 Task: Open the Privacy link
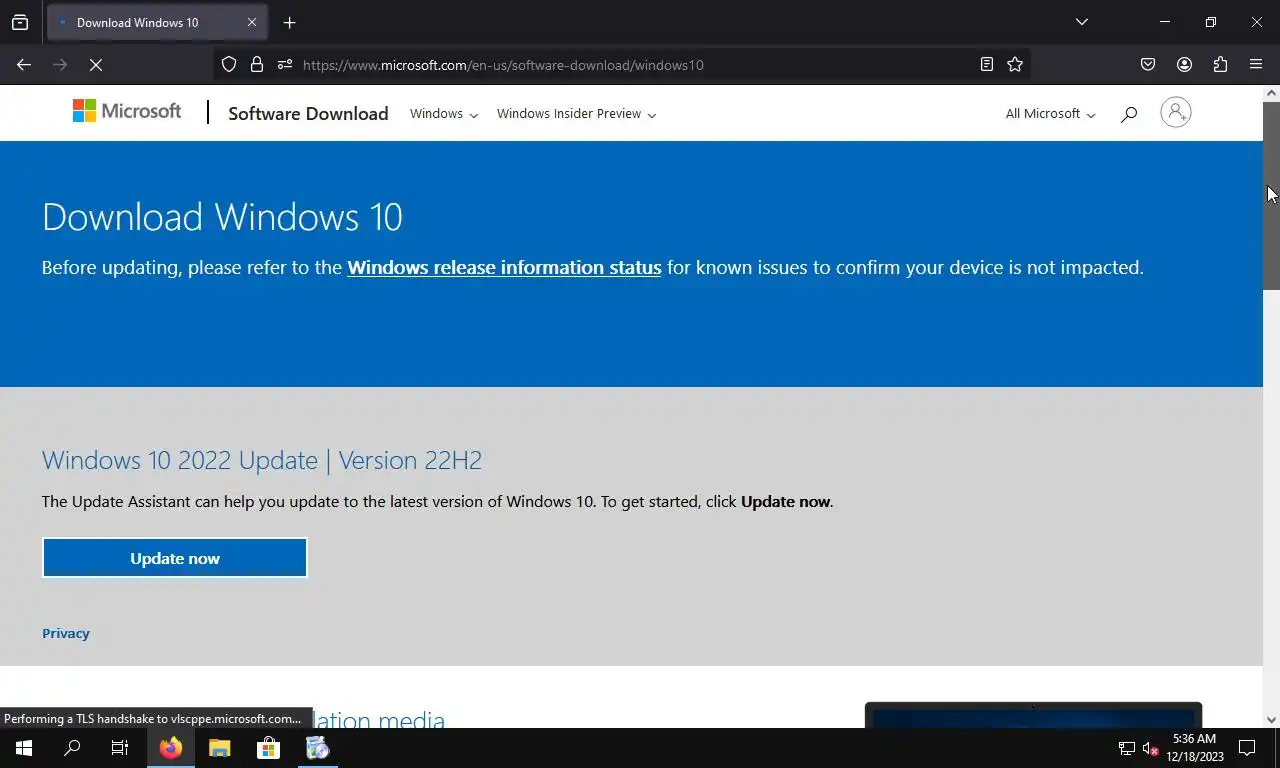coord(66,633)
